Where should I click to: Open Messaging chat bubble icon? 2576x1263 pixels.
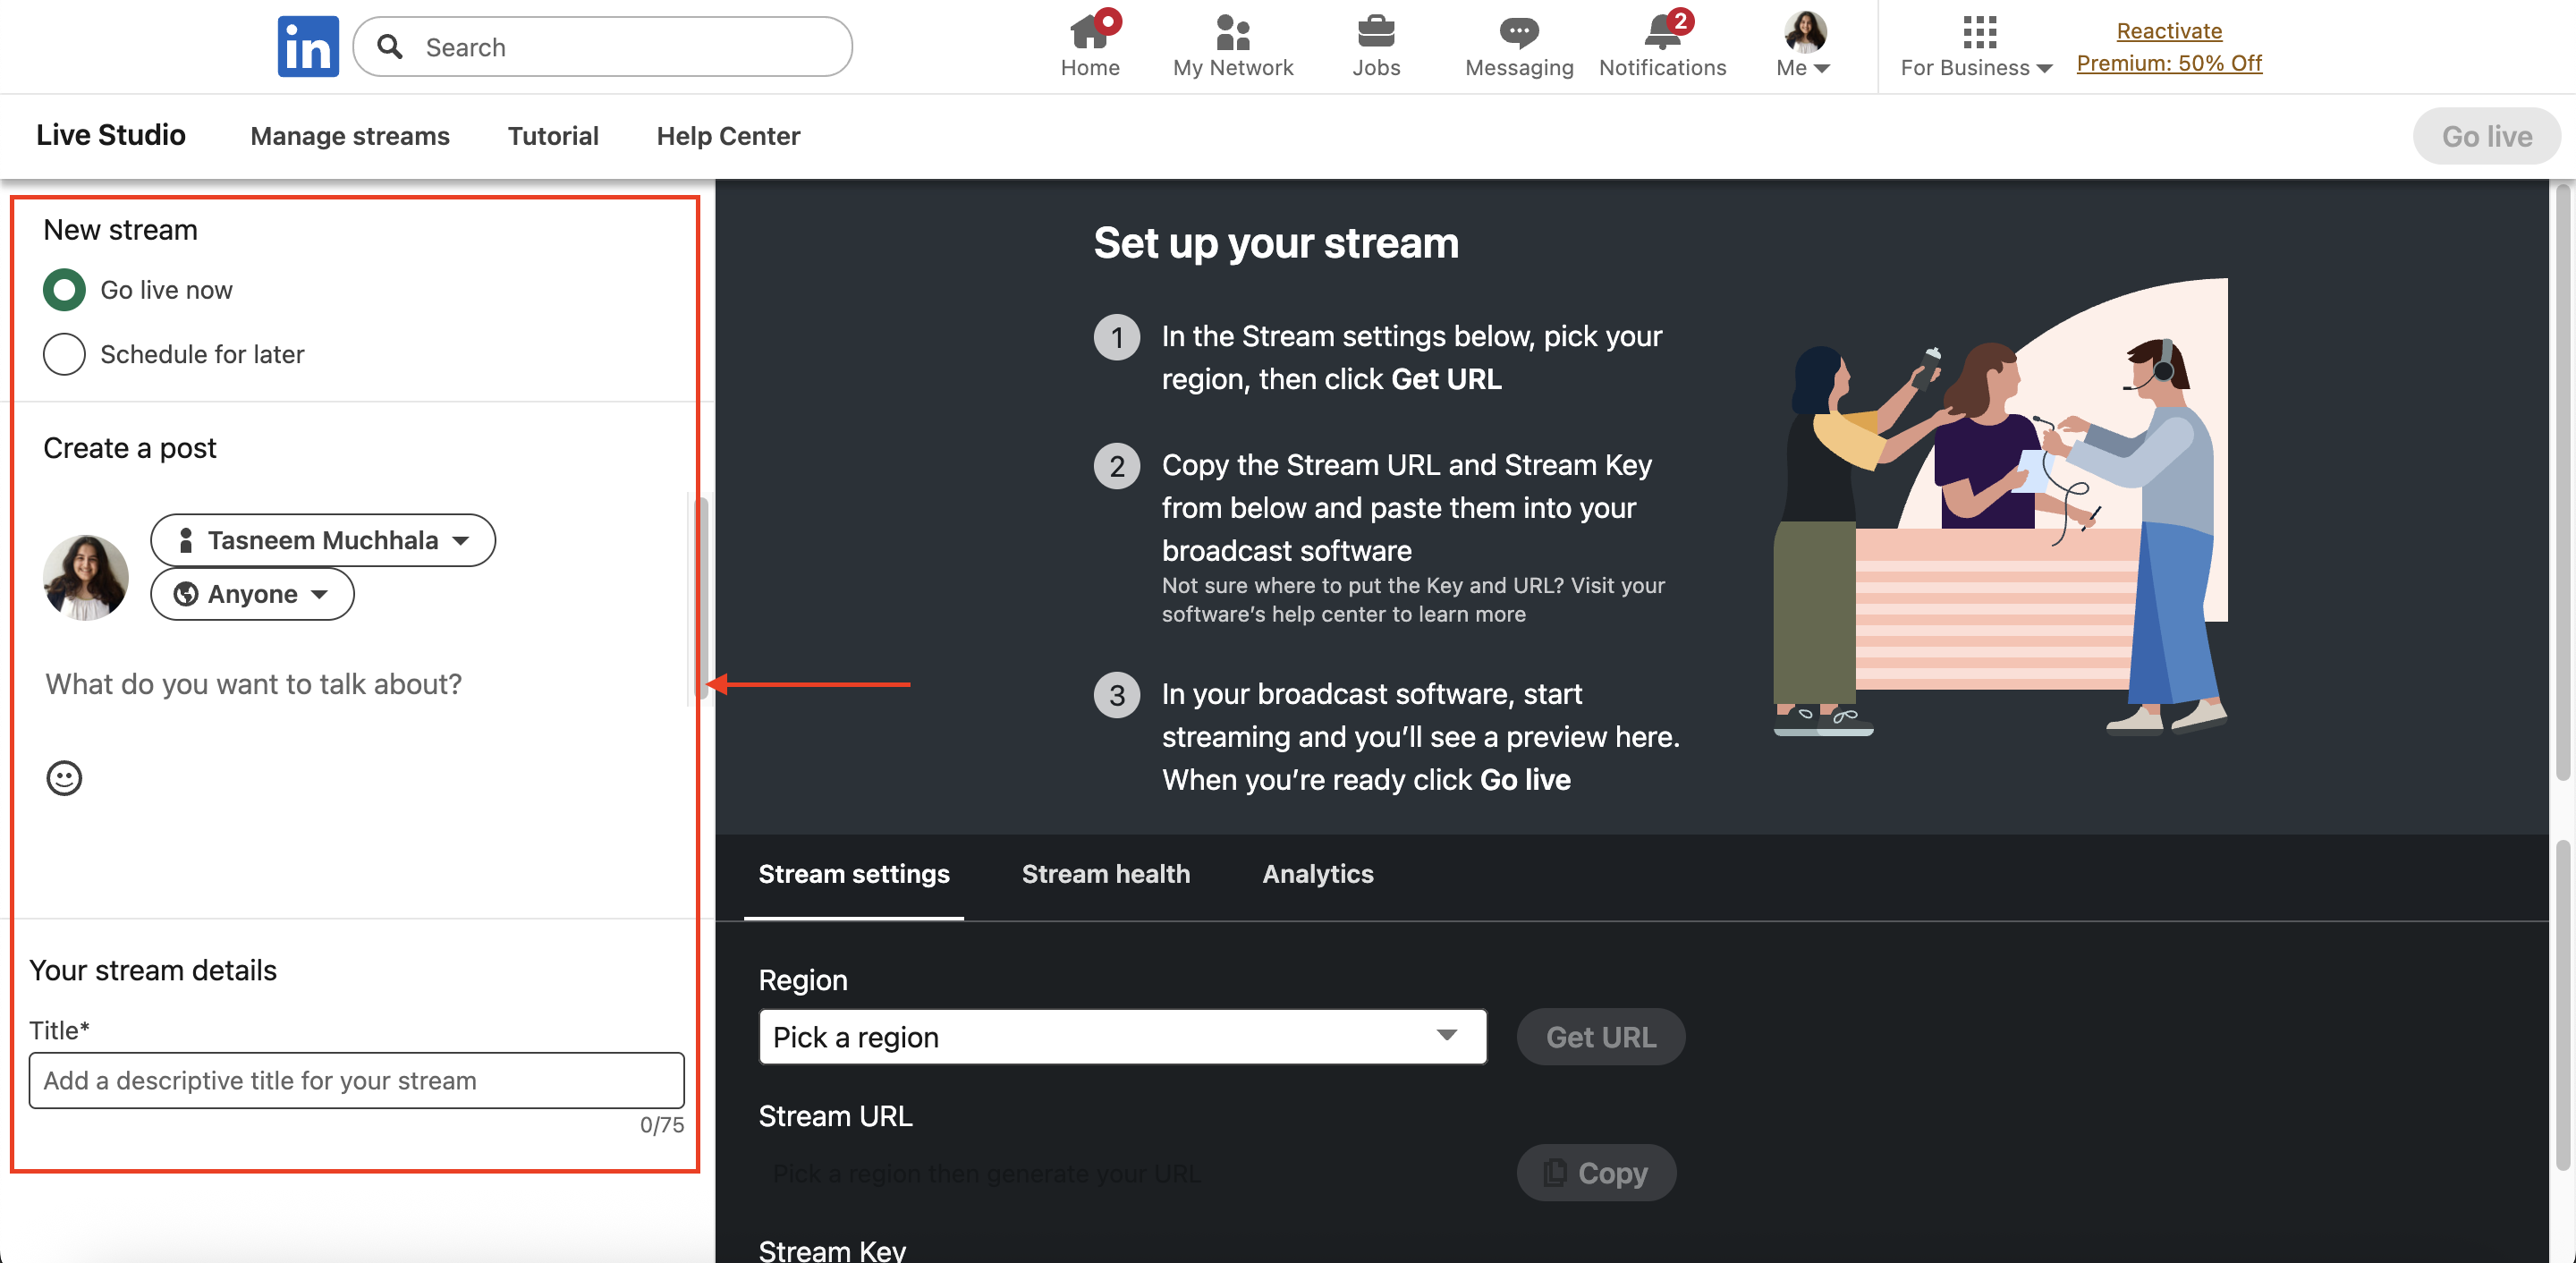1518,32
